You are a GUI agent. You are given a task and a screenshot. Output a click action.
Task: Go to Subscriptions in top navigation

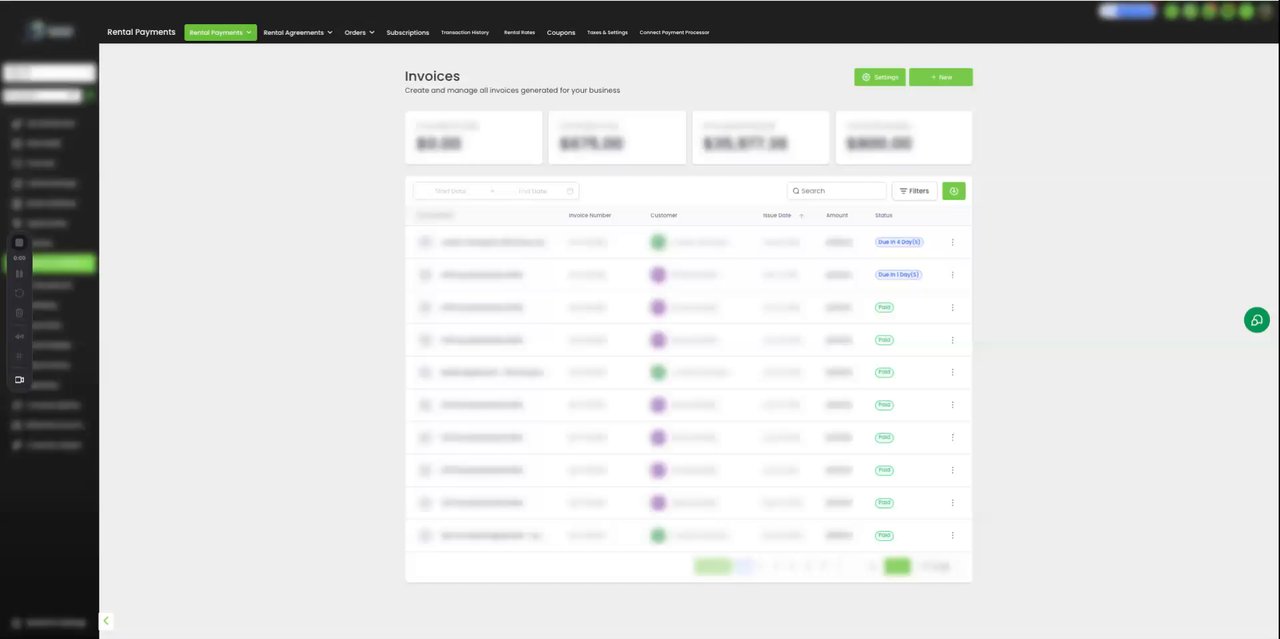pos(408,32)
